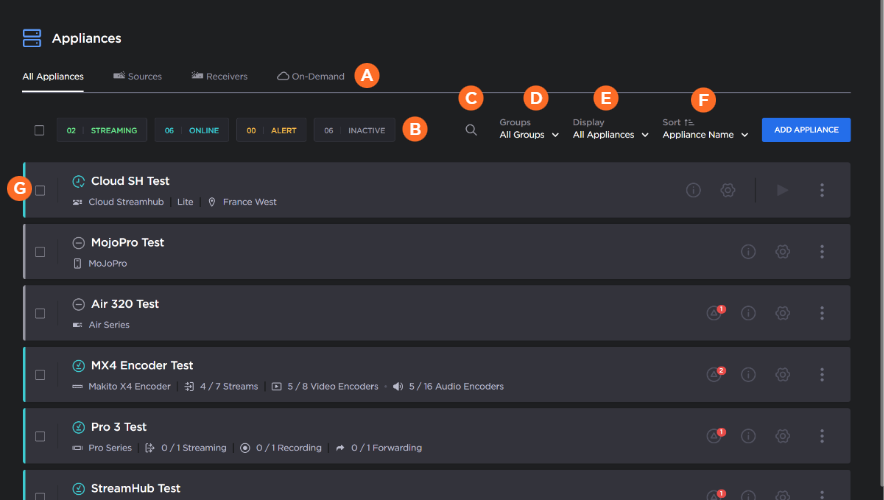
Task: Click the search magnifier icon
Action: (x=471, y=130)
